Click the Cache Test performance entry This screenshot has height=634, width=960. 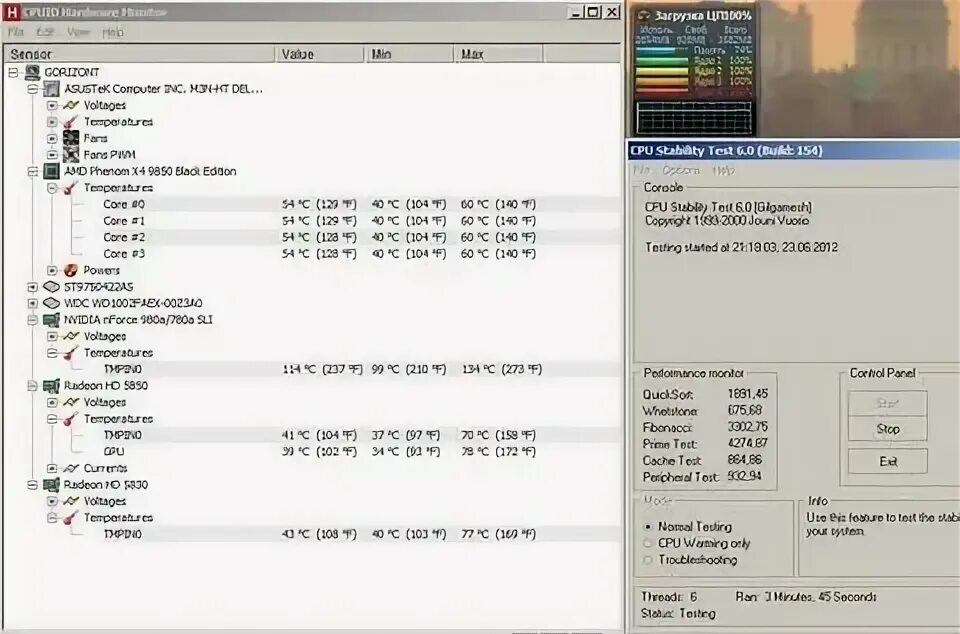point(702,460)
